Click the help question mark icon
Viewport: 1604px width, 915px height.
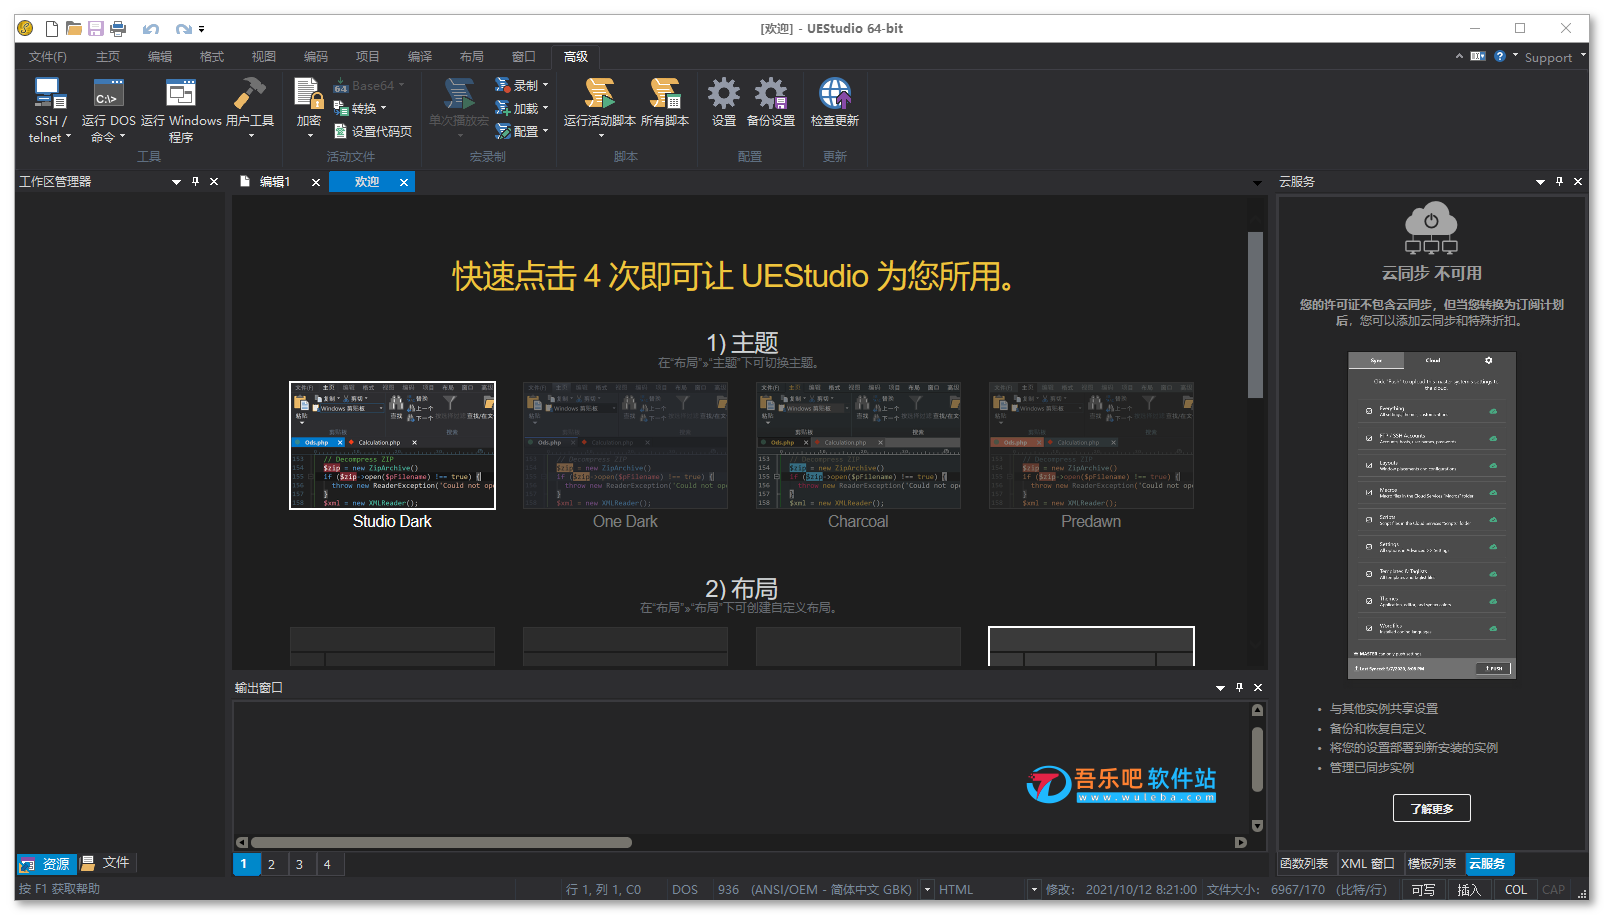(x=1500, y=56)
